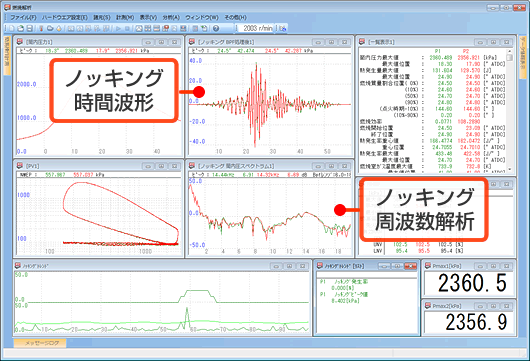Open the 表示(V) menu
The image size is (530, 361).
pyautogui.click(x=148, y=17)
